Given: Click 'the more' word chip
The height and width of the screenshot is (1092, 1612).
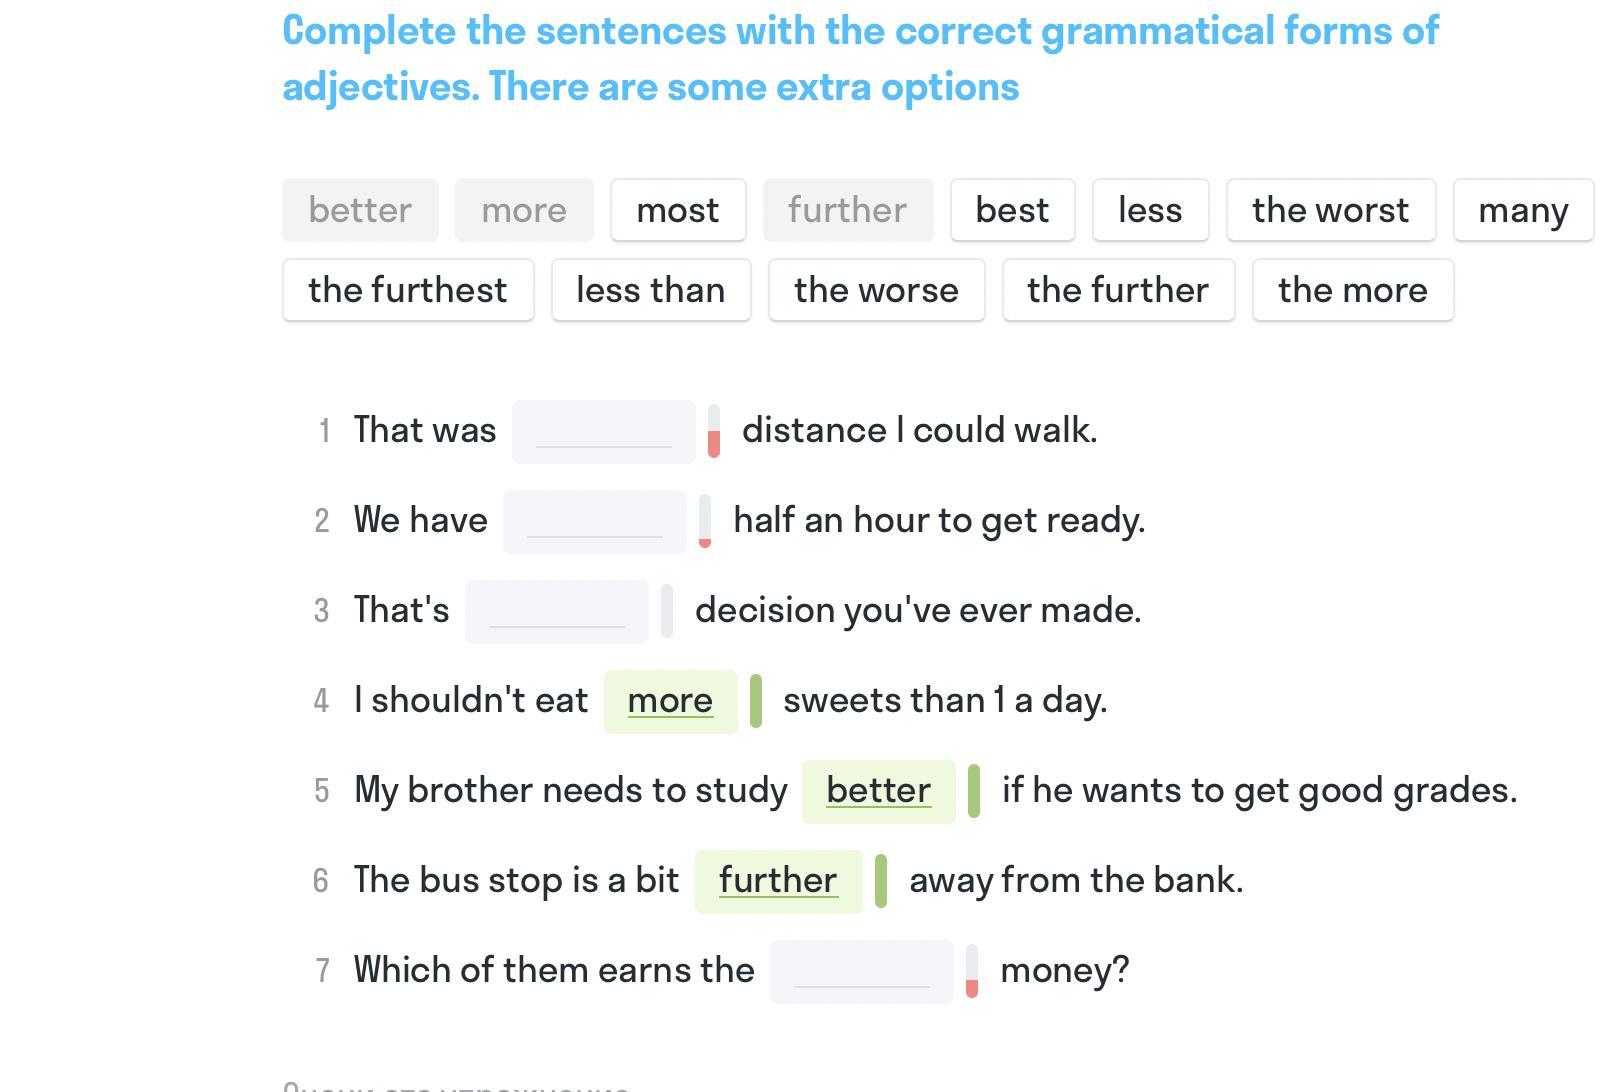Looking at the screenshot, I should pyautogui.click(x=1352, y=290).
